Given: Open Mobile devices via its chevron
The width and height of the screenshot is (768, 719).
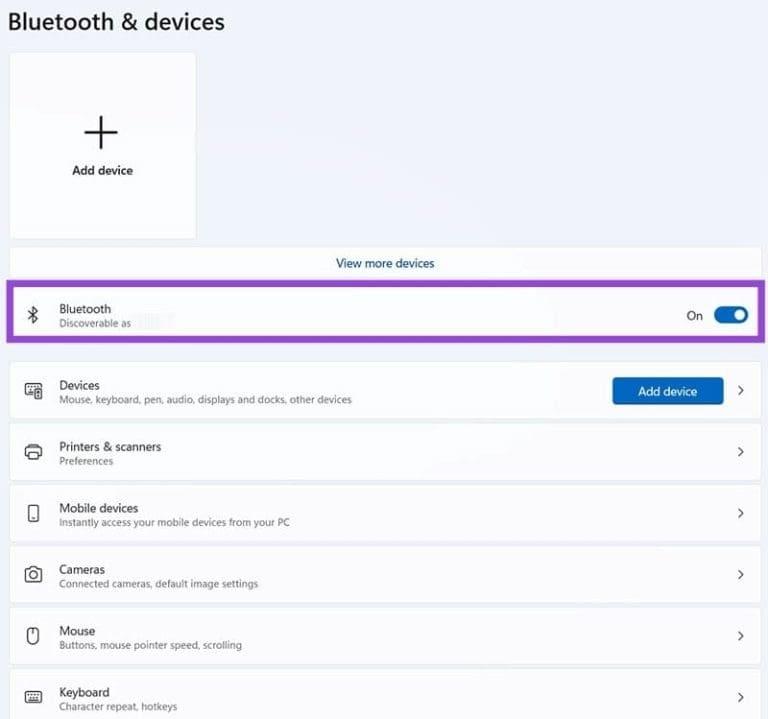Looking at the screenshot, I should [741, 513].
